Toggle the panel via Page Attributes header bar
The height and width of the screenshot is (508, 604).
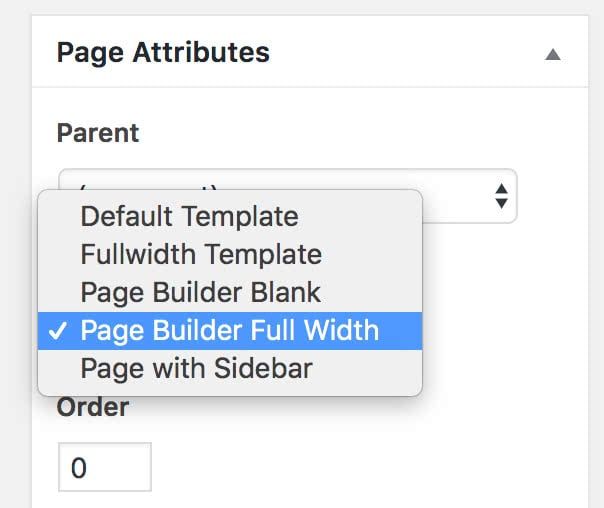click(x=400, y=53)
